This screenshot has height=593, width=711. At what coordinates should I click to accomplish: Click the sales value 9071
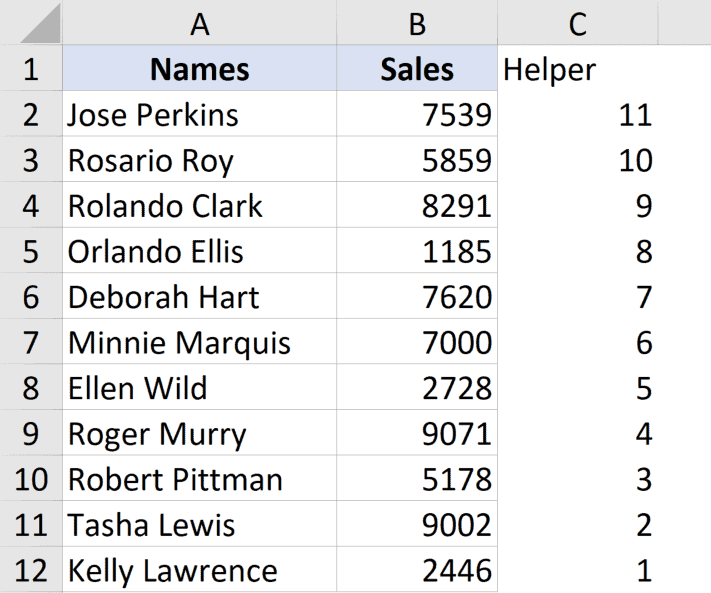coord(417,434)
